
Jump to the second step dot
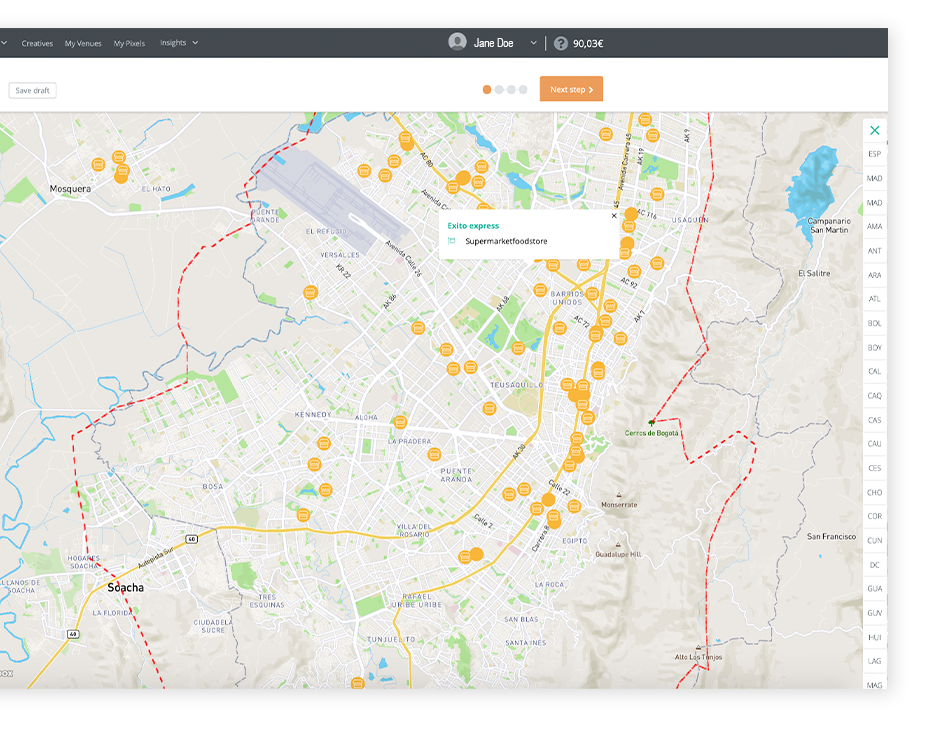click(x=499, y=89)
